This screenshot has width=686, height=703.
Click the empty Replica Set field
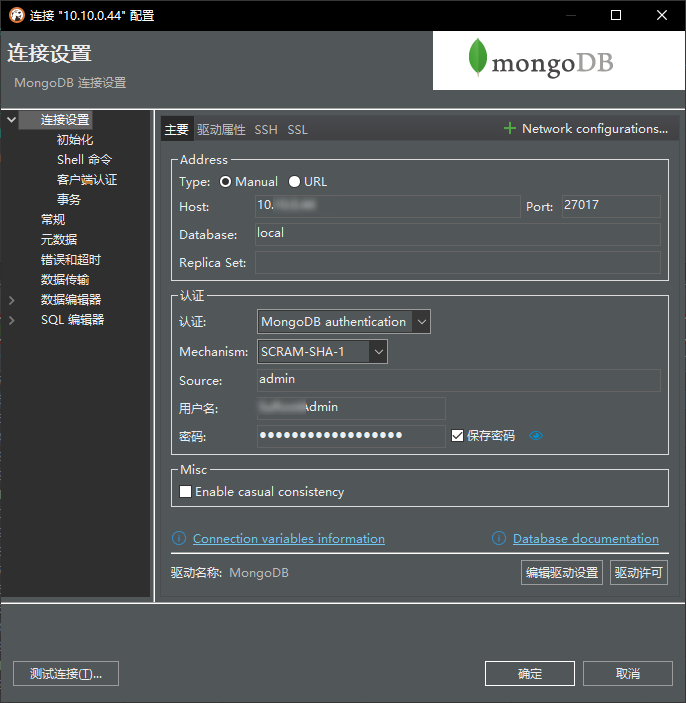(x=458, y=262)
